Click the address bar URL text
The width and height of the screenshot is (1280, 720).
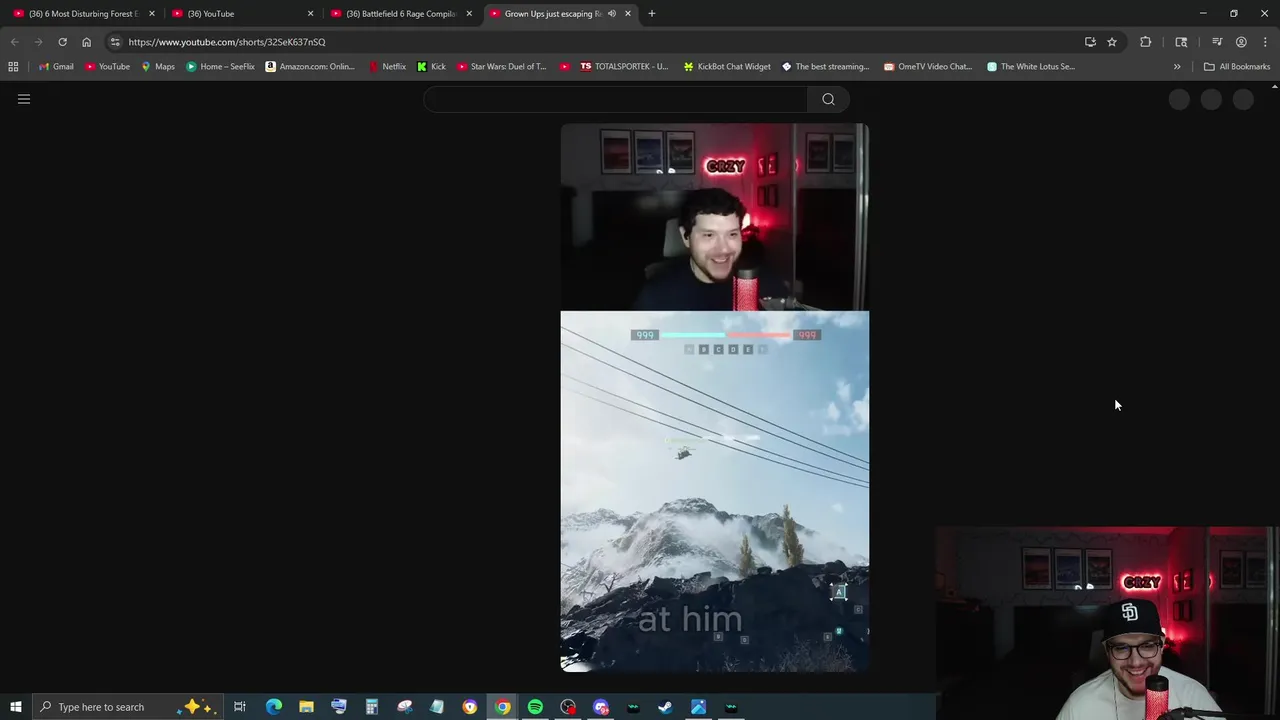click(227, 42)
